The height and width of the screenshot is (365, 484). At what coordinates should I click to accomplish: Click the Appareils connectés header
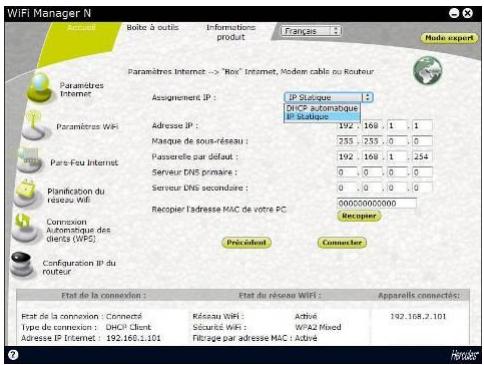point(419,295)
